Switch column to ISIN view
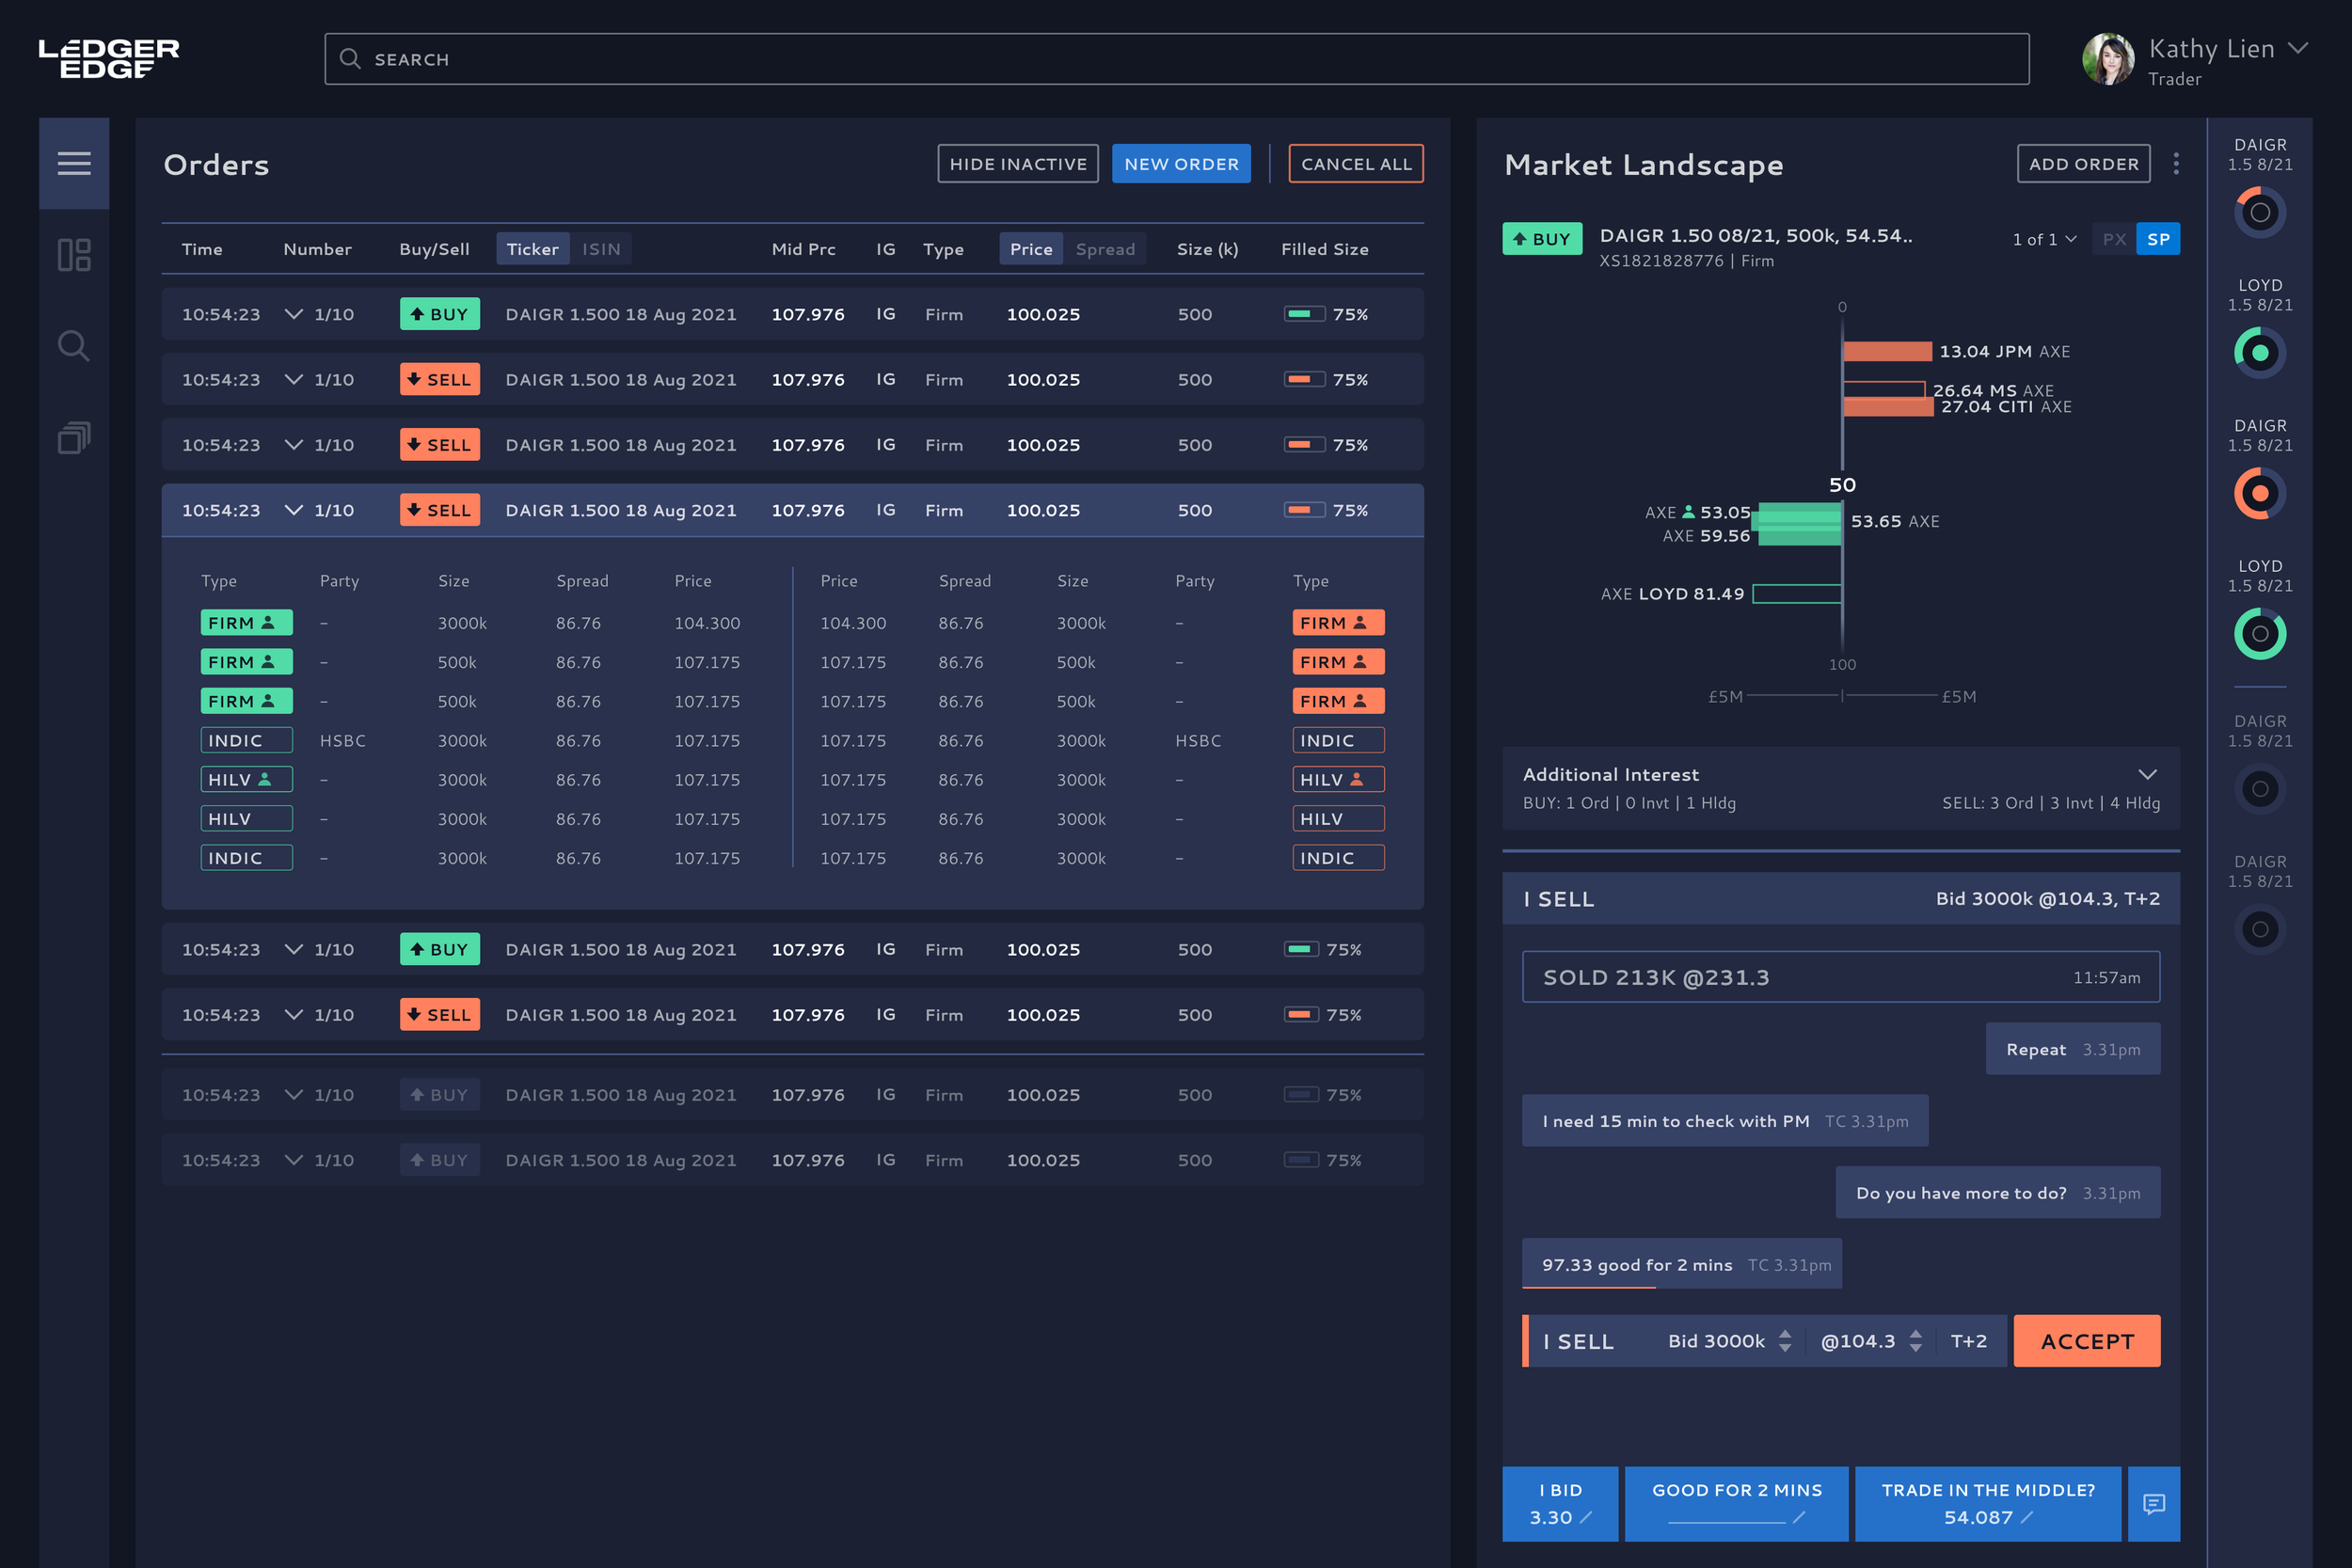This screenshot has height=1568, width=2352. [601, 249]
